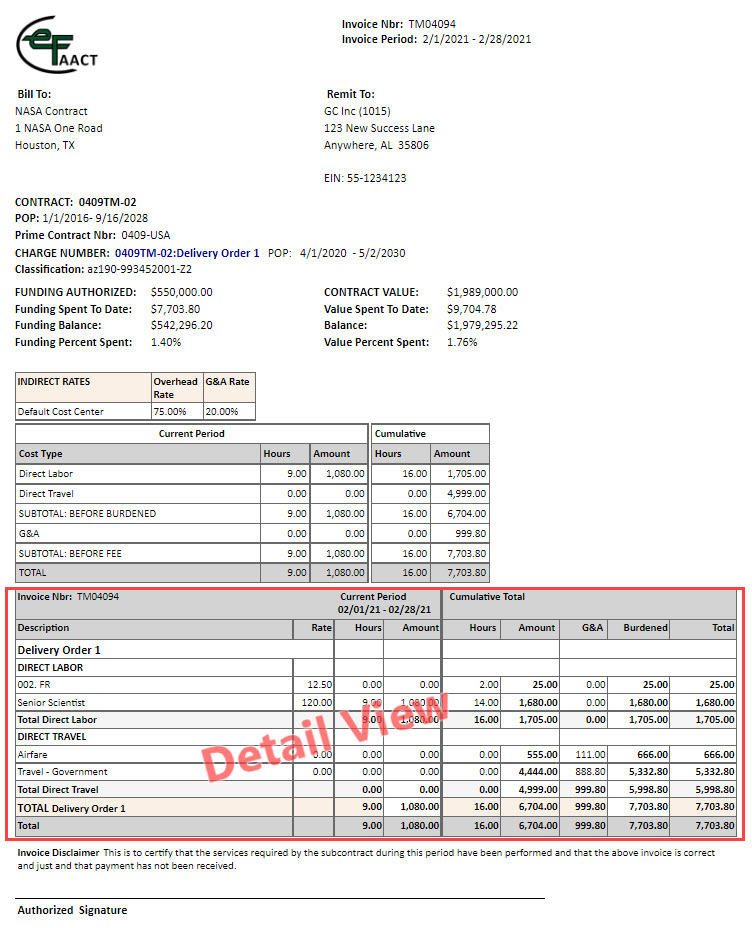Click the Description column header in the detail table
The width and height of the screenshot is (752, 928).
44,628
